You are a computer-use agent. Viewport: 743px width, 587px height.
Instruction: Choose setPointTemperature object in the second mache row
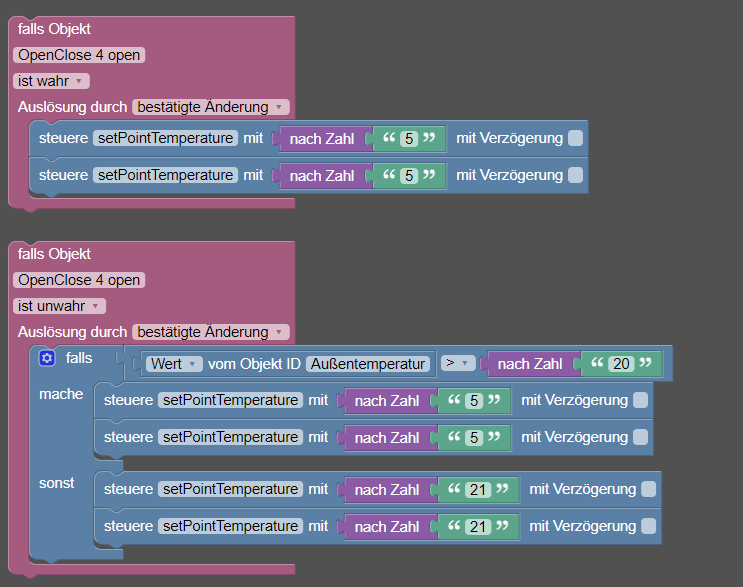(230, 437)
